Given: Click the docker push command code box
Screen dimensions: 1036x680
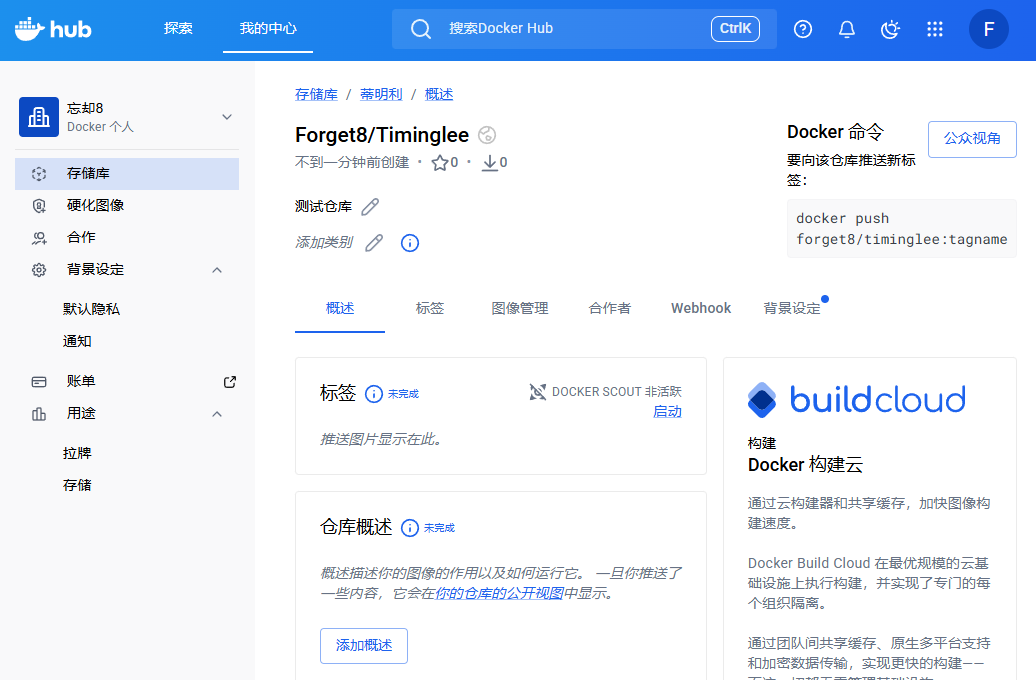Looking at the screenshot, I should tap(902, 229).
